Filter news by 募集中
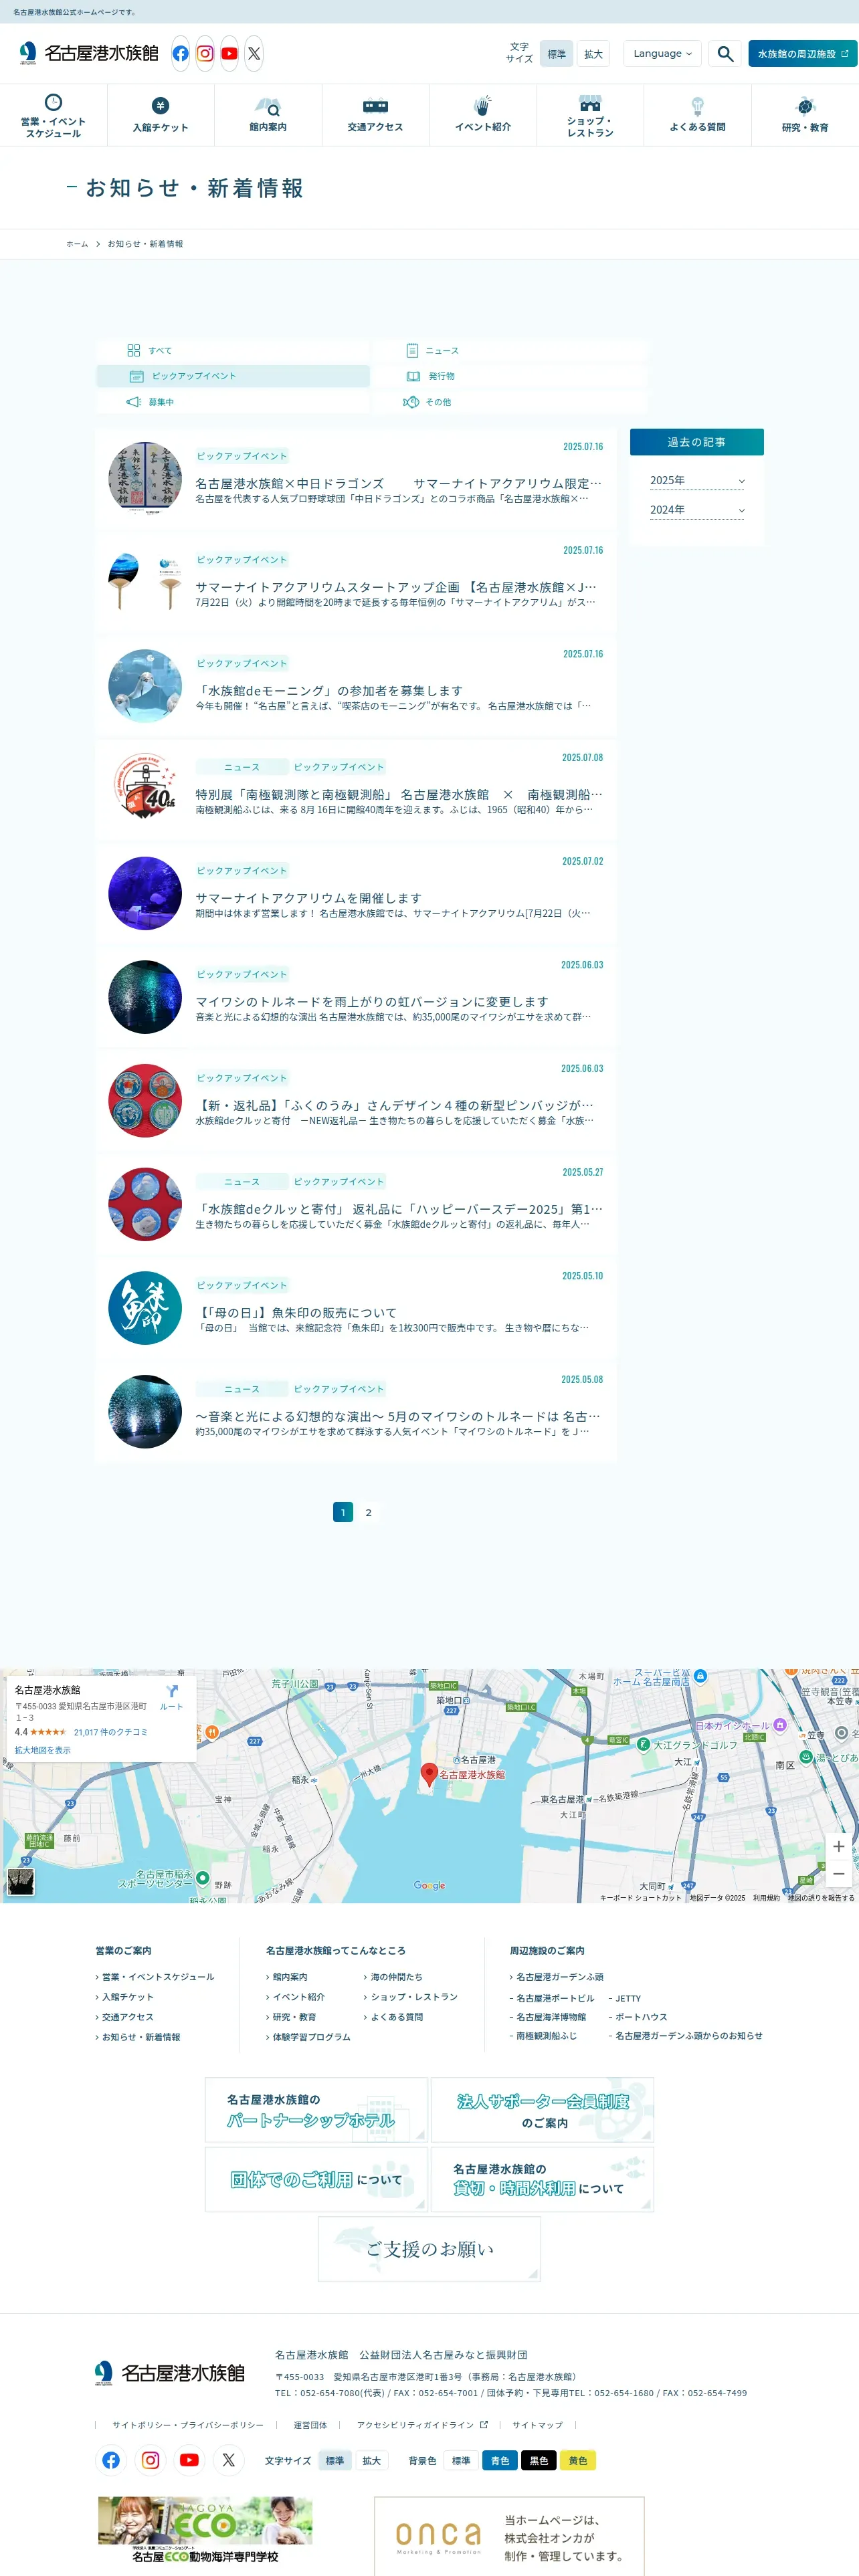 click(x=233, y=402)
